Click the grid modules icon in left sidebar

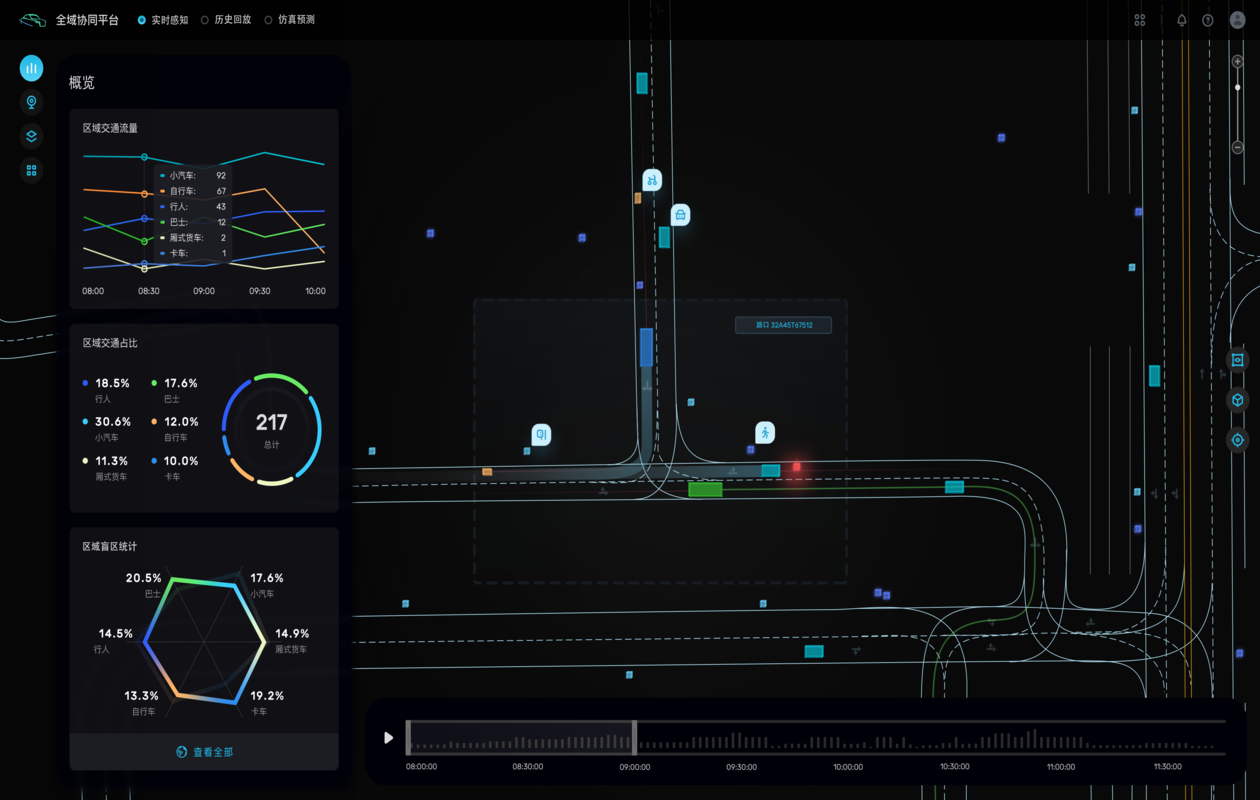(x=31, y=171)
